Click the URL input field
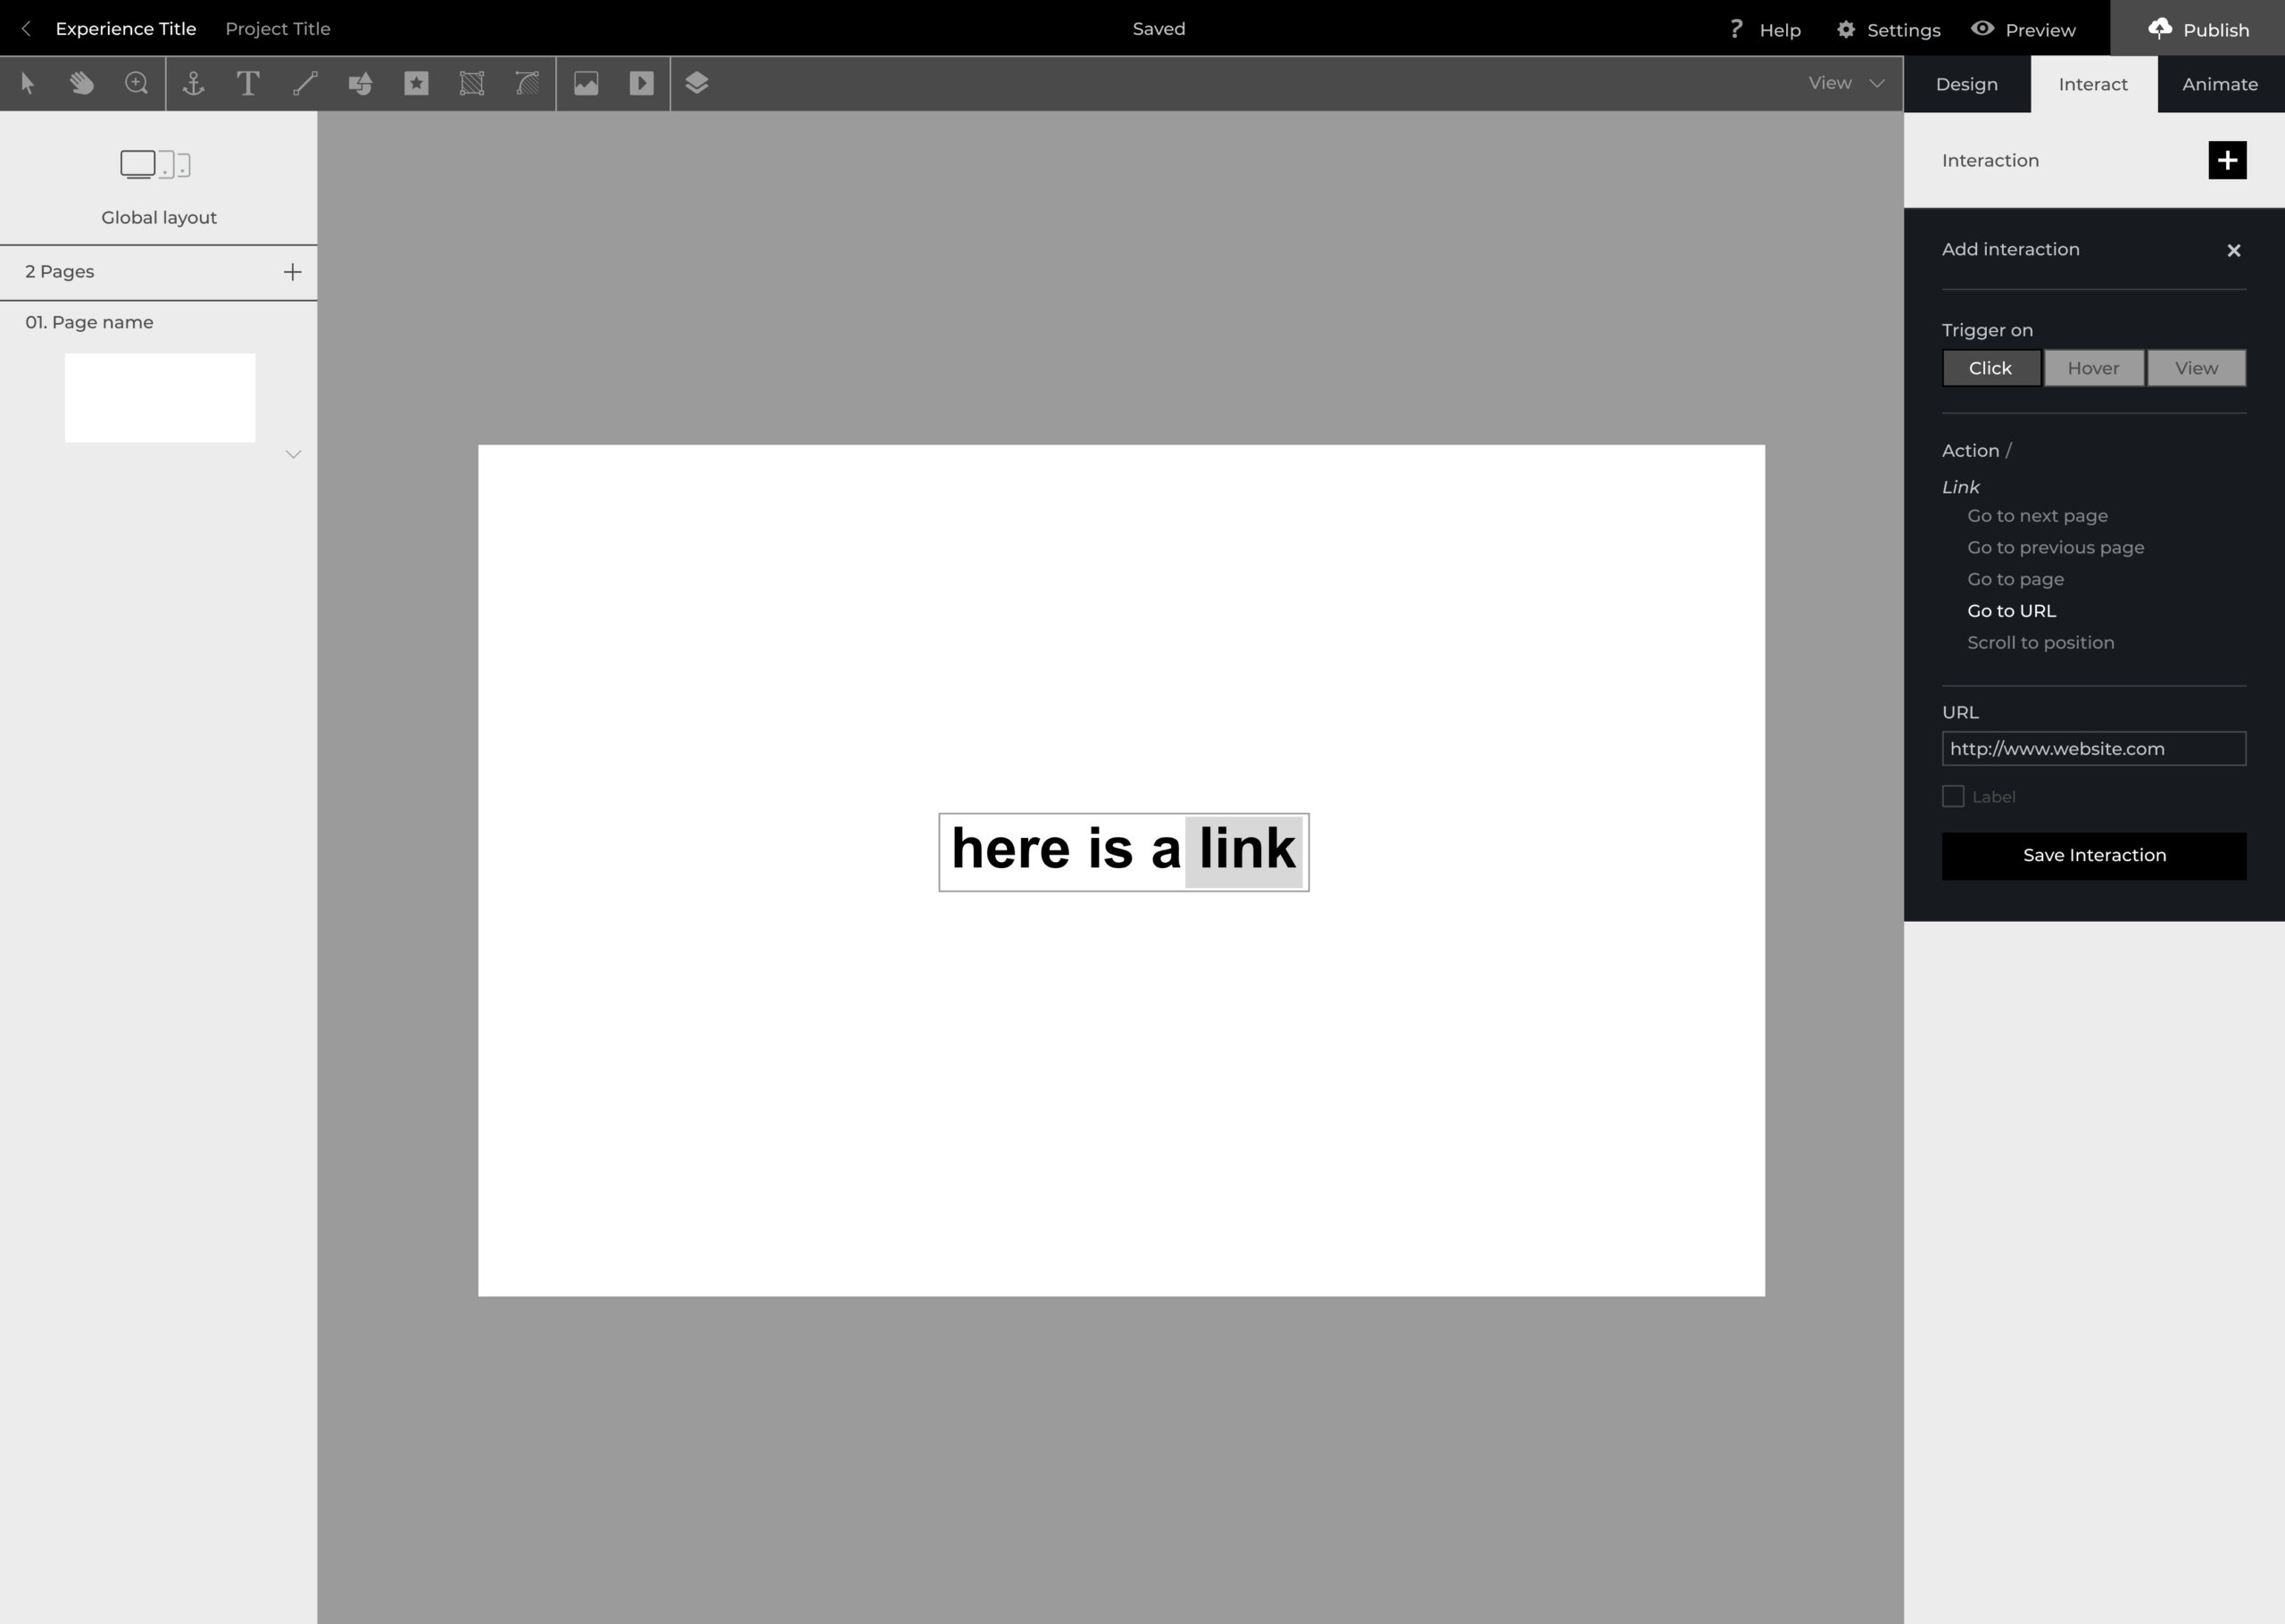This screenshot has width=2285, height=1624. tap(2094, 749)
